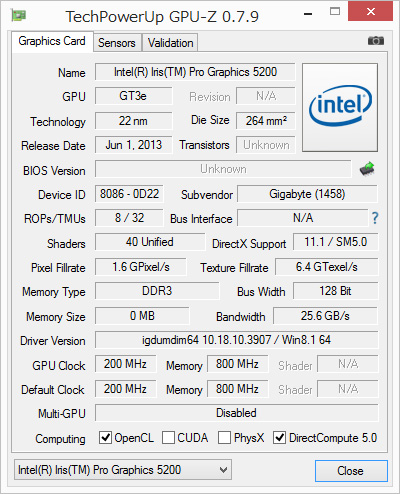This screenshot has width=400, height=494.
Task: Click the ROPs/TMUs field 8 / 32
Action: pyautogui.click(x=129, y=218)
